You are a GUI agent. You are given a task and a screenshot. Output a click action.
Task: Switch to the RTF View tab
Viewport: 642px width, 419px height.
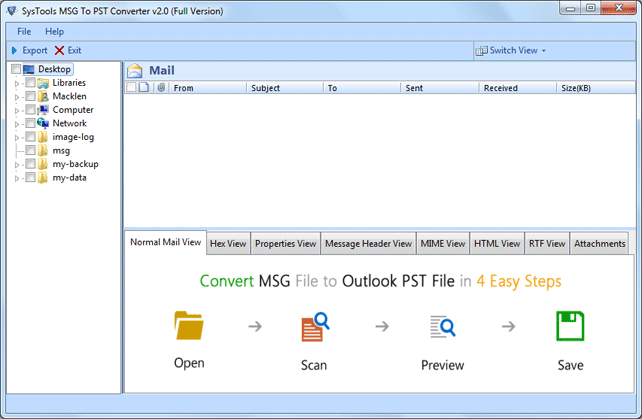(547, 244)
